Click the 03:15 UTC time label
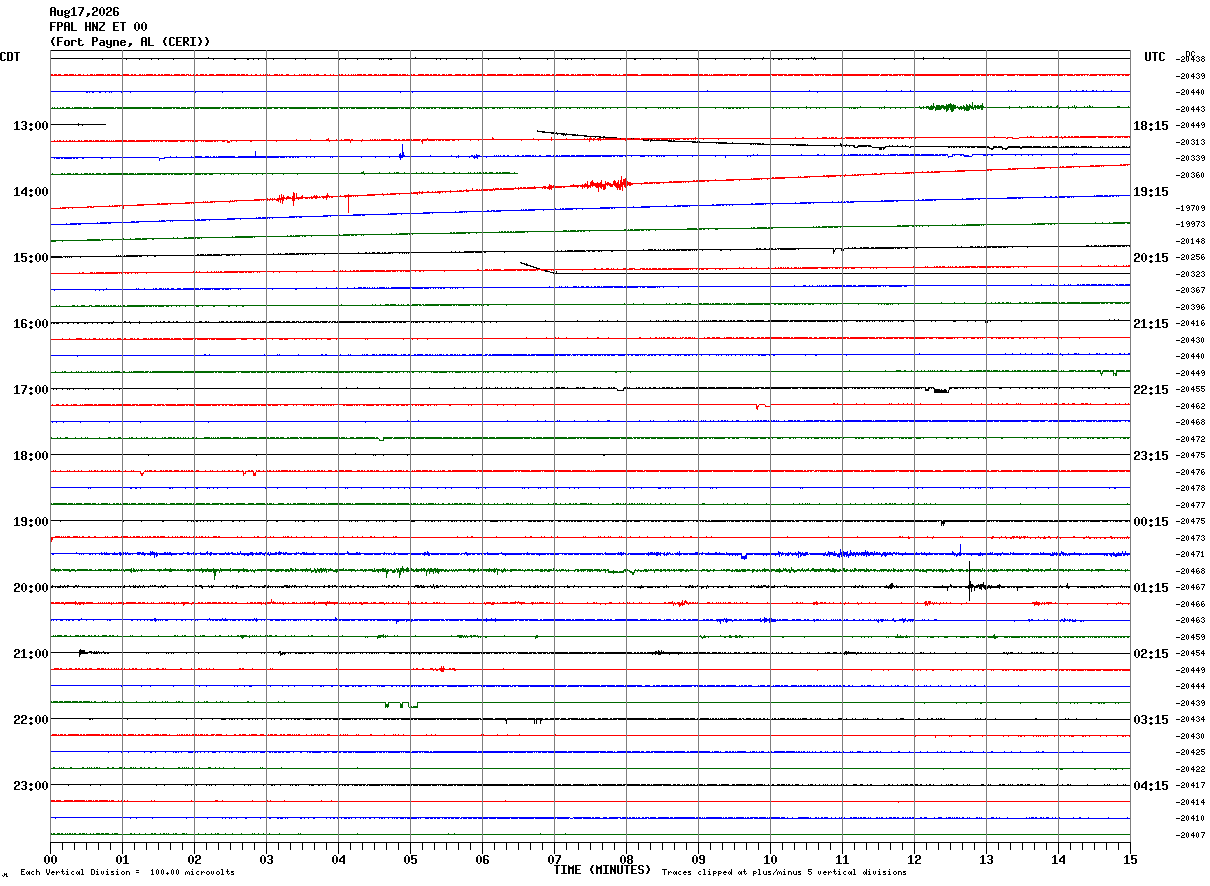The width and height of the screenshot is (1210, 886). (x=1151, y=720)
